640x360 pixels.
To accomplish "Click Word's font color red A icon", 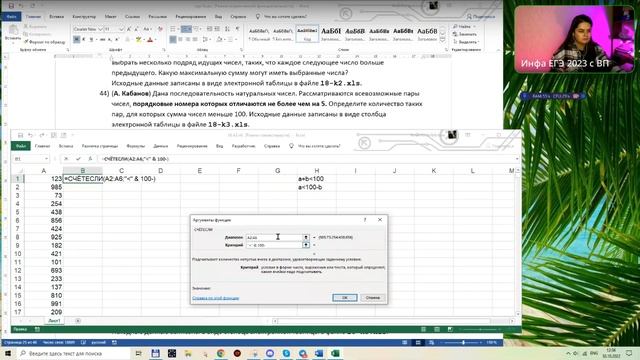I will [x=150, y=39].
